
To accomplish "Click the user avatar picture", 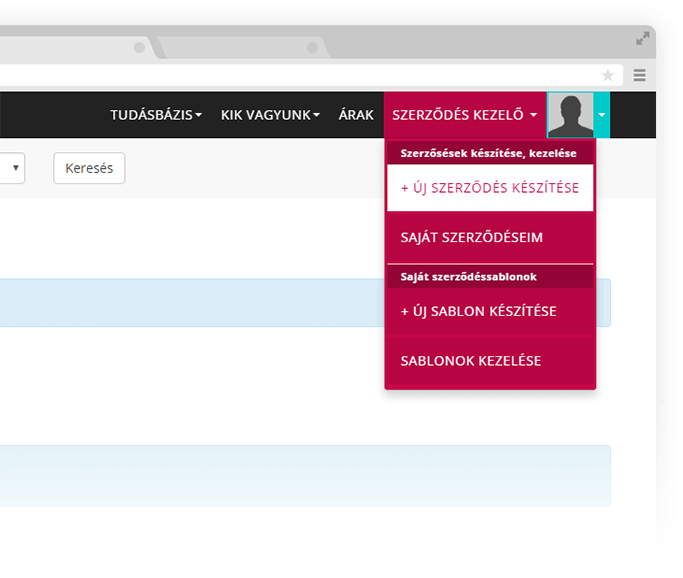I will click(x=570, y=115).
